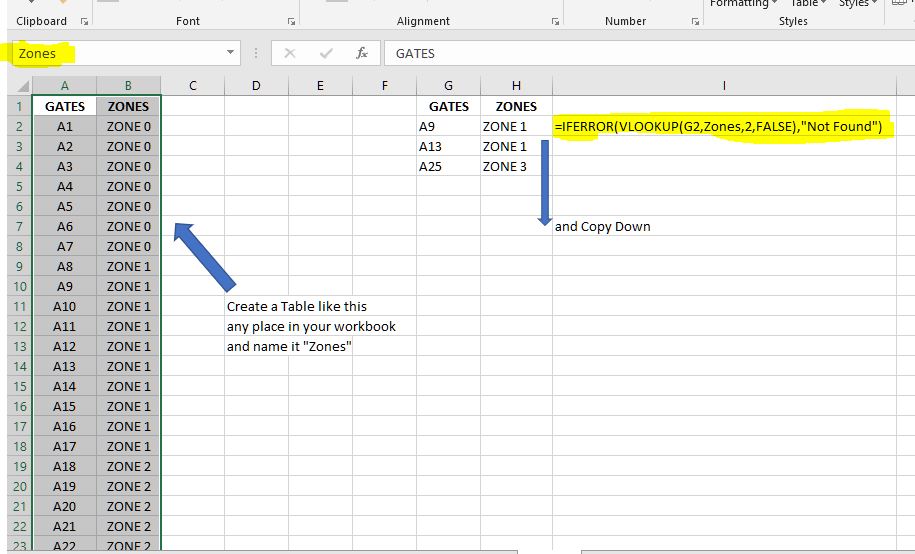
Task: Select column E header
Action: (x=320, y=86)
